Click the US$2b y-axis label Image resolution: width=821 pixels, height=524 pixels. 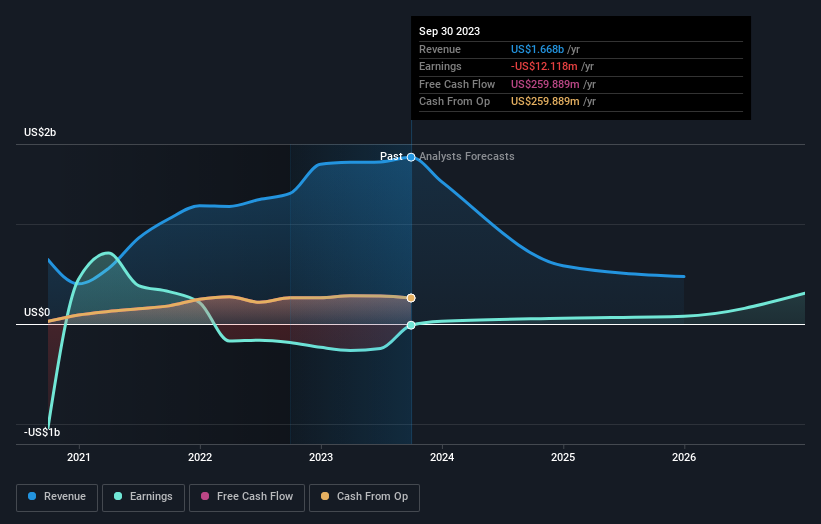[40, 132]
